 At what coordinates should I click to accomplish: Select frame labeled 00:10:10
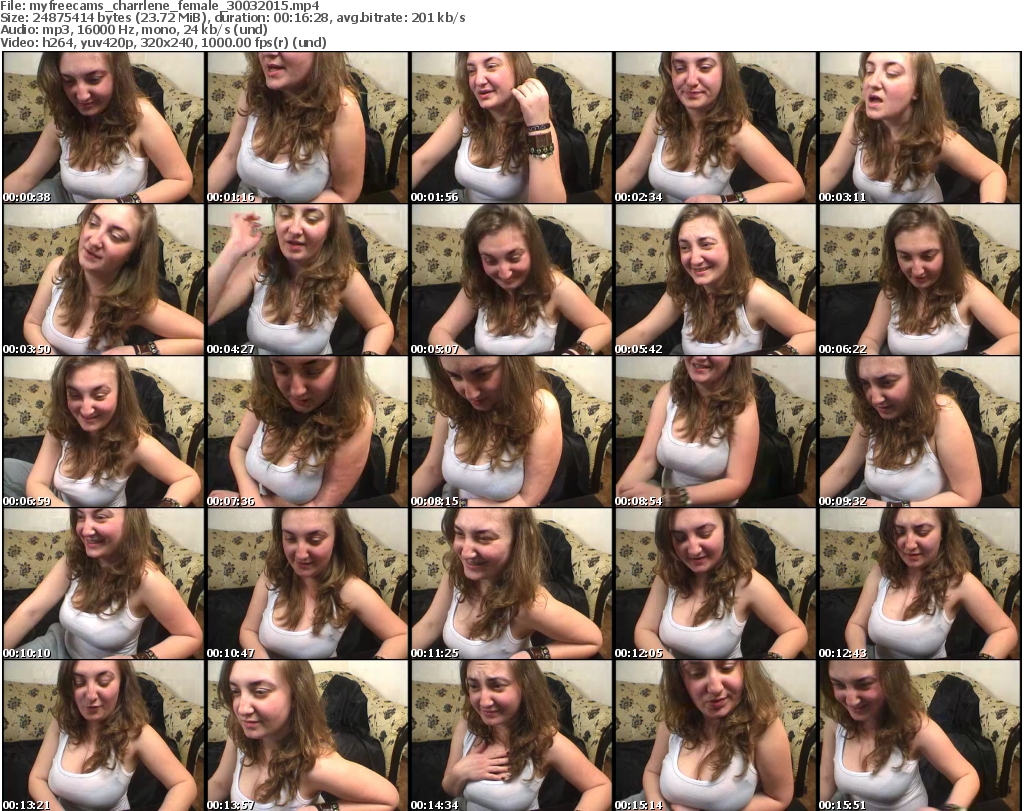(x=103, y=584)
